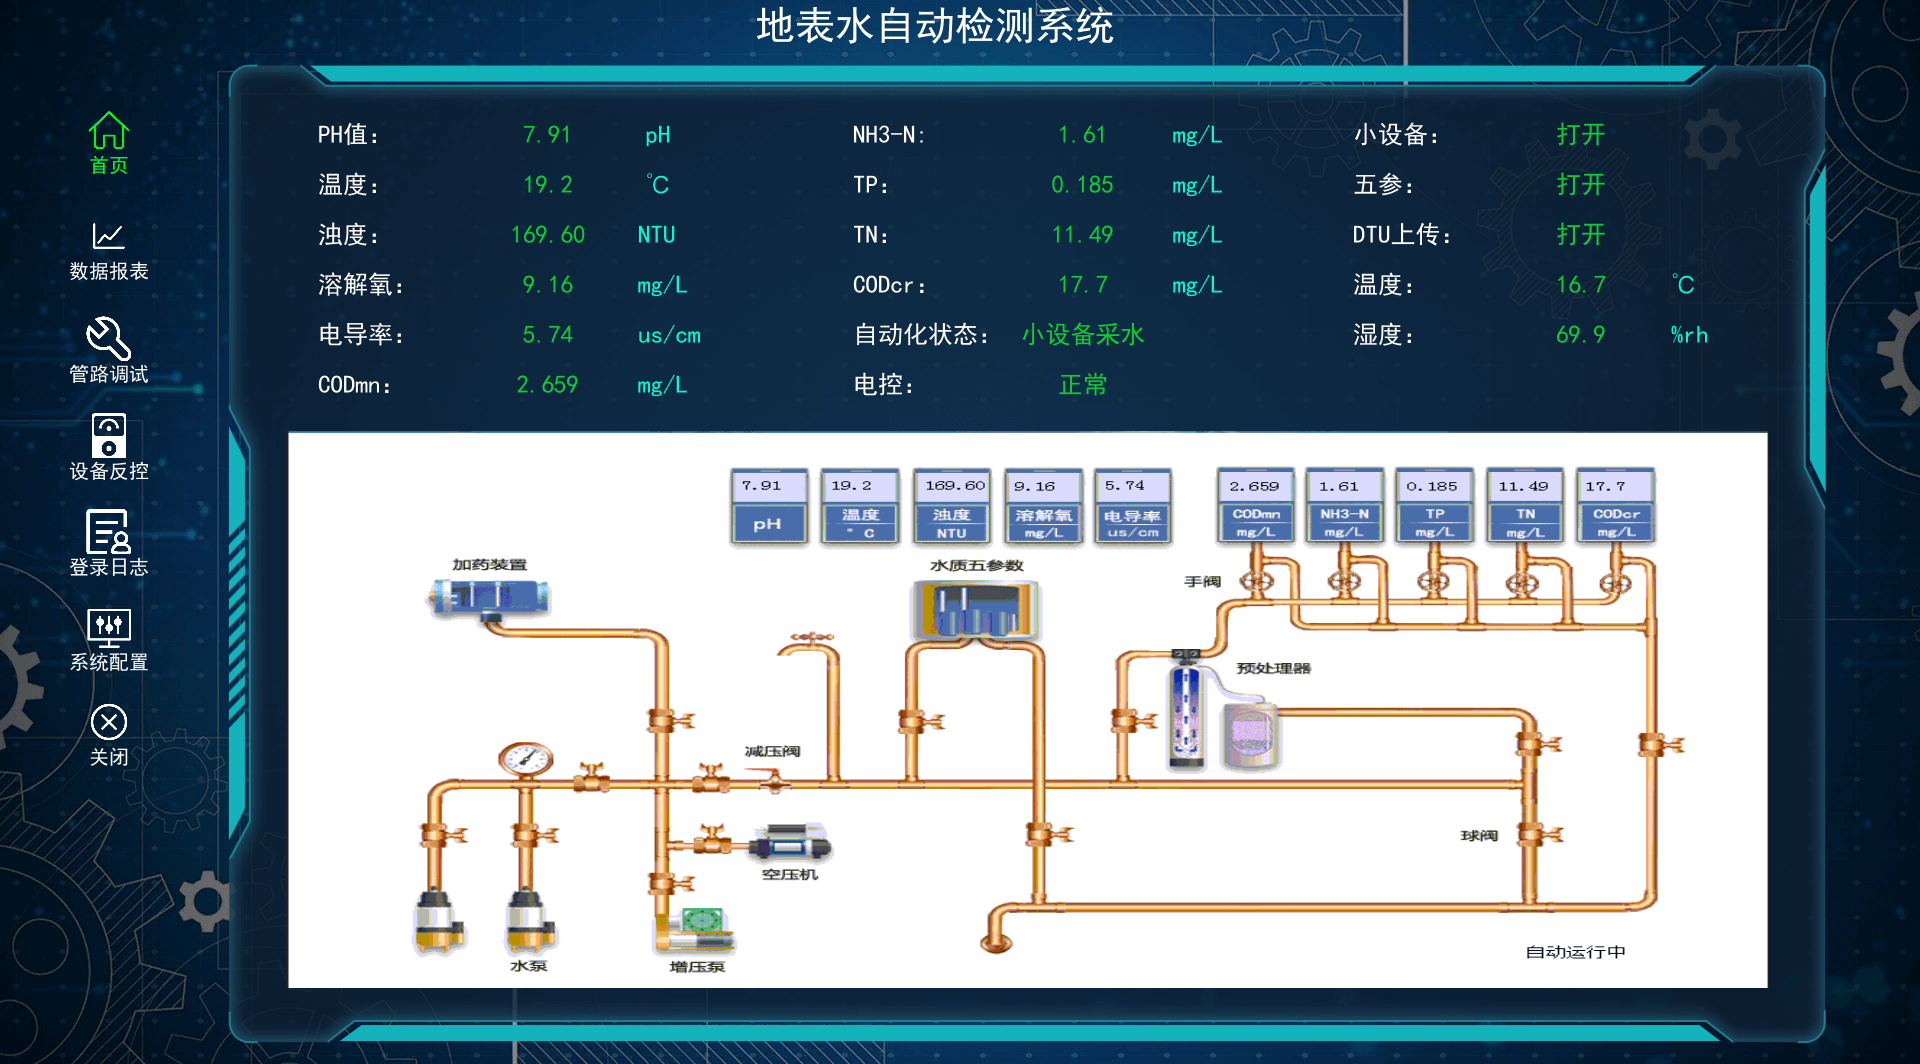Click the valve under the NH3-N display
Screen dimensions: 1920x1064
(1344, 581)
